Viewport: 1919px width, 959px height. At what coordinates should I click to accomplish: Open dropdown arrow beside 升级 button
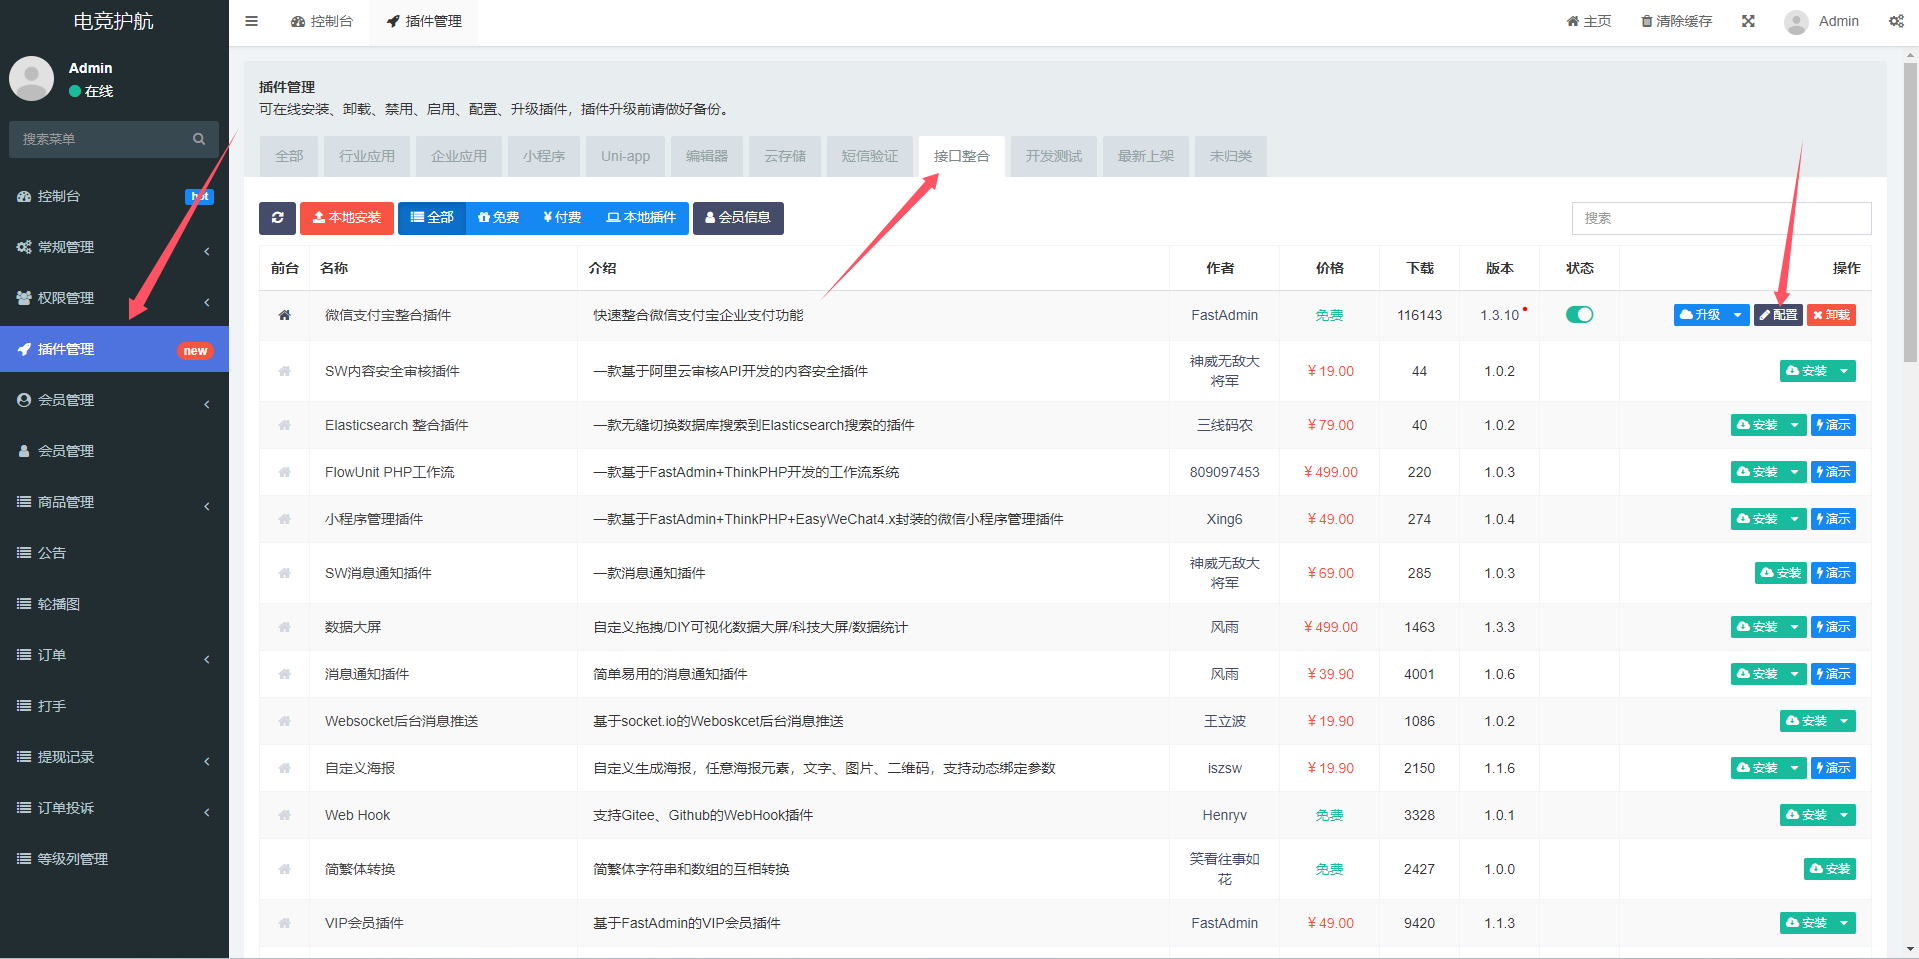(1738, 315)
